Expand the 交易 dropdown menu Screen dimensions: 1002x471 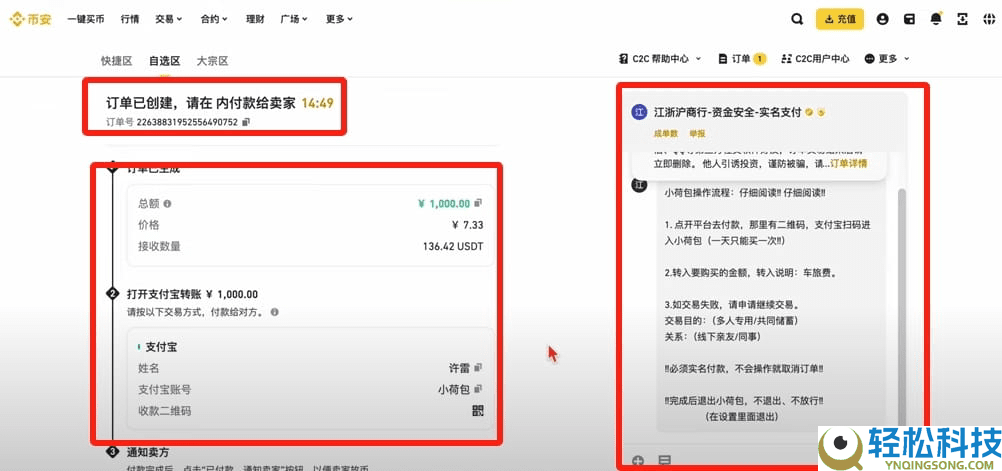(169, 19)
